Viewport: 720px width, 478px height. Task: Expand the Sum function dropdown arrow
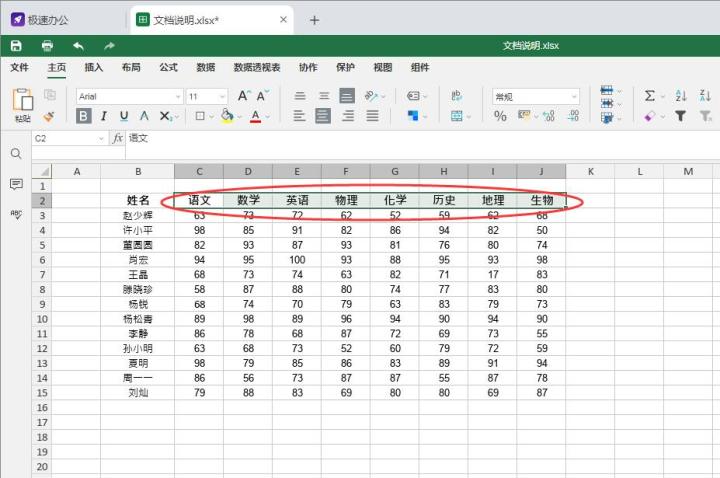[663, 96]
